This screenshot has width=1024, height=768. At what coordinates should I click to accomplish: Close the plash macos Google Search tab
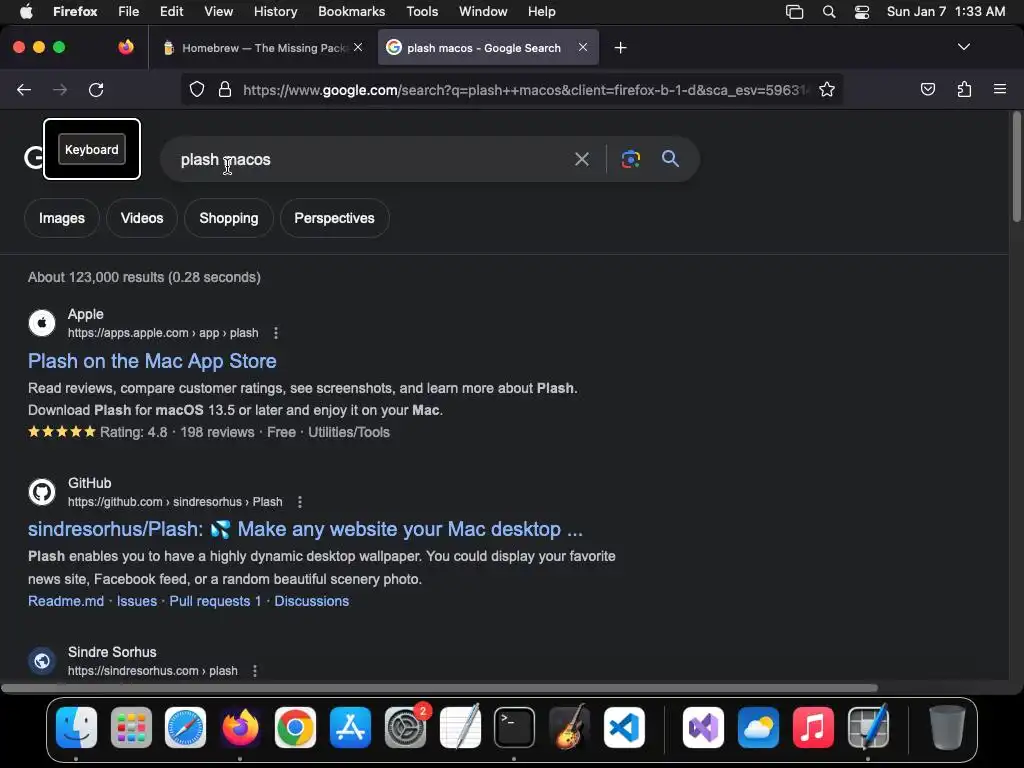[x=583, y=47]
